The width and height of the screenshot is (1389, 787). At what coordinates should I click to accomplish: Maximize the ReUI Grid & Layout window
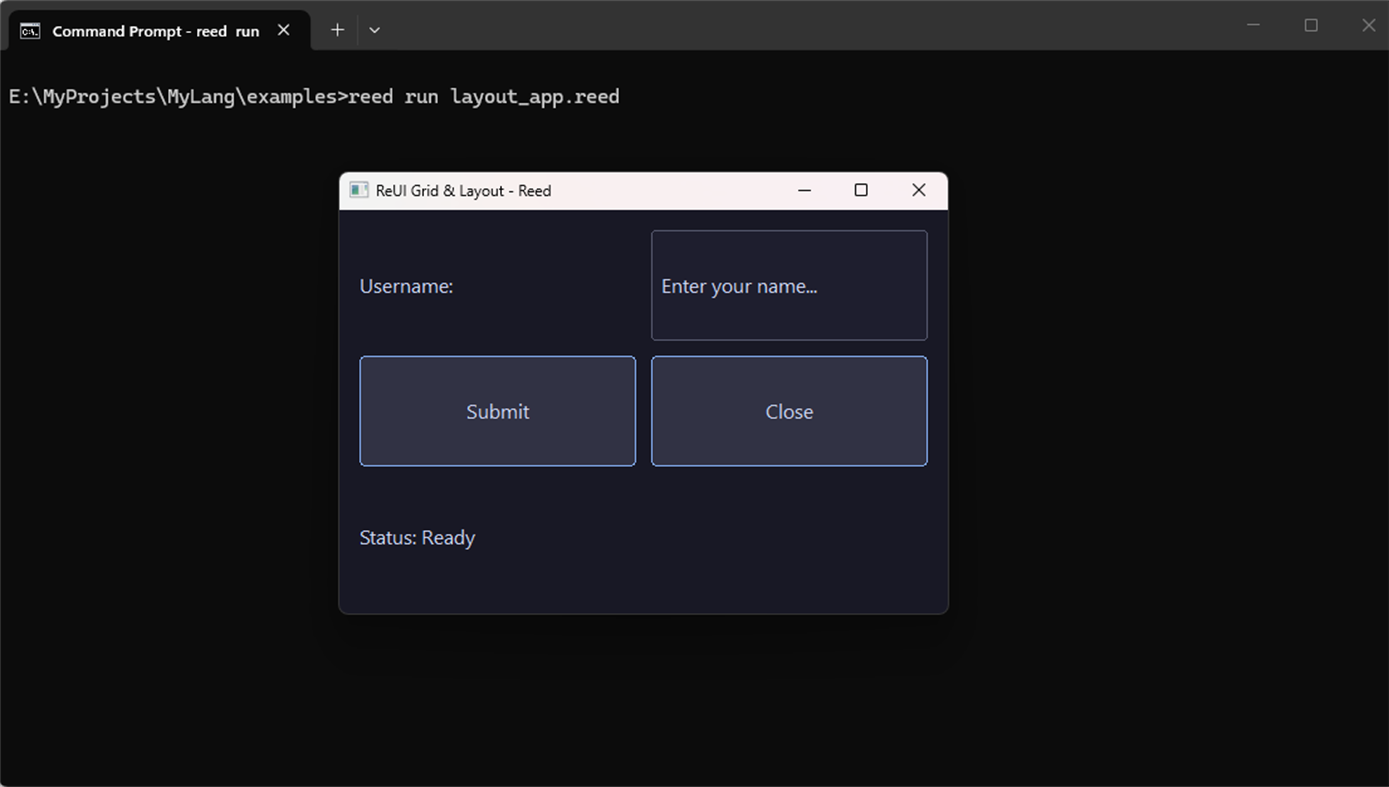[861, 190]
